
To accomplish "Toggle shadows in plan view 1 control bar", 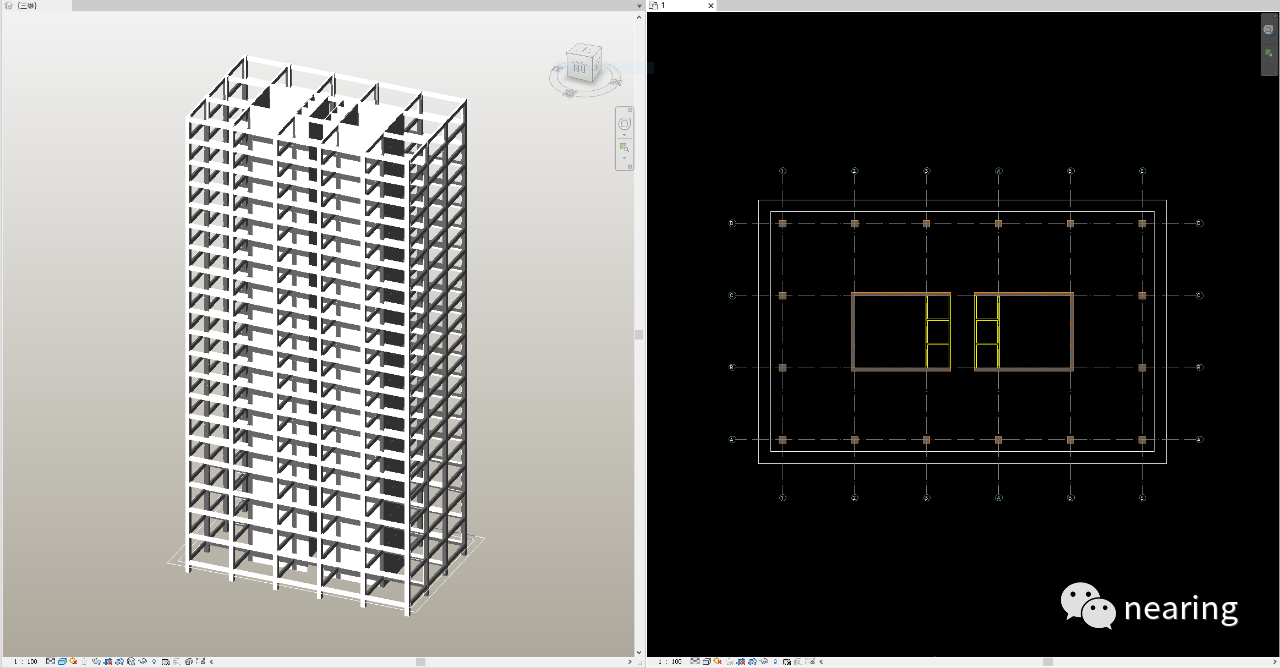I will pyautogui.click(x=729, y=661).
